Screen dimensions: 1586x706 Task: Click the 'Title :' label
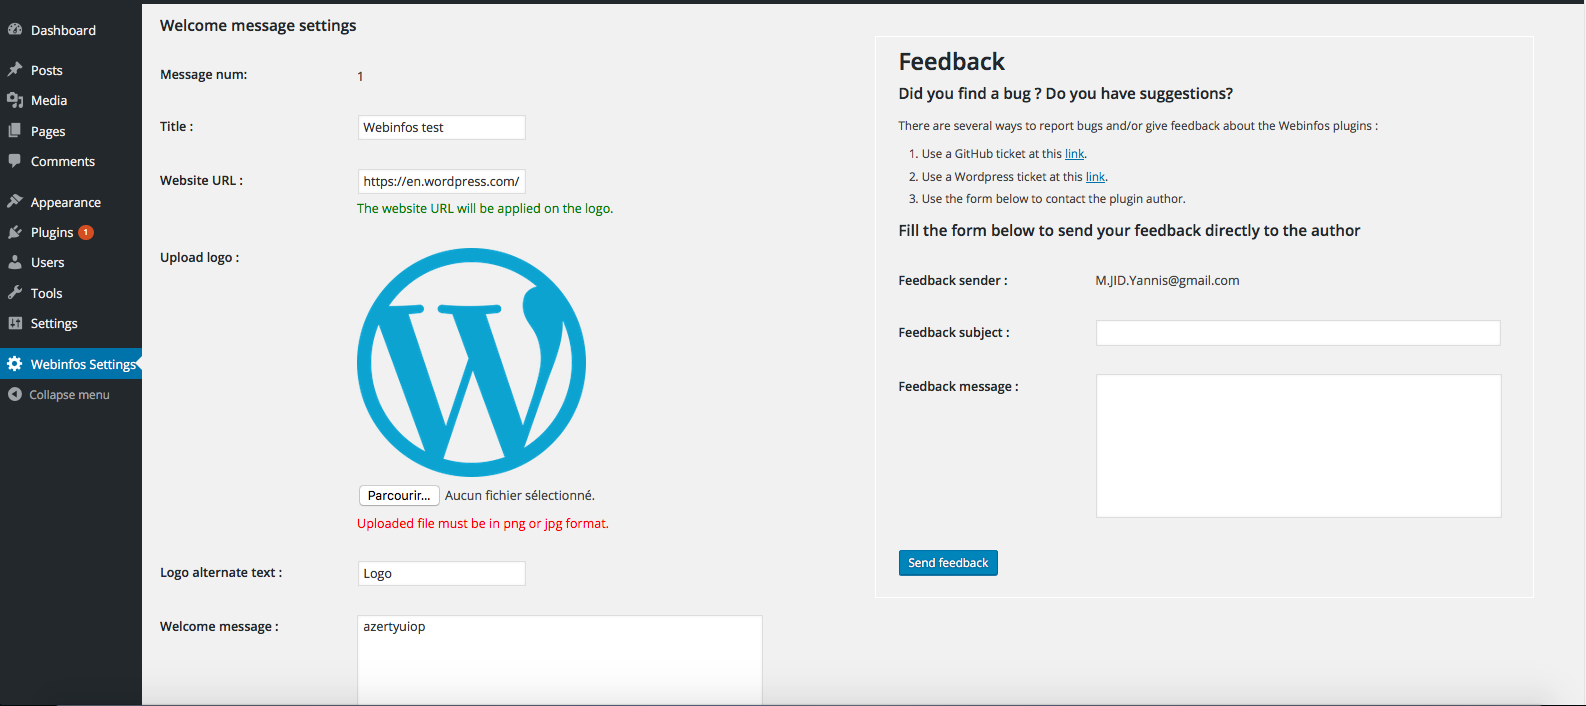176,127
